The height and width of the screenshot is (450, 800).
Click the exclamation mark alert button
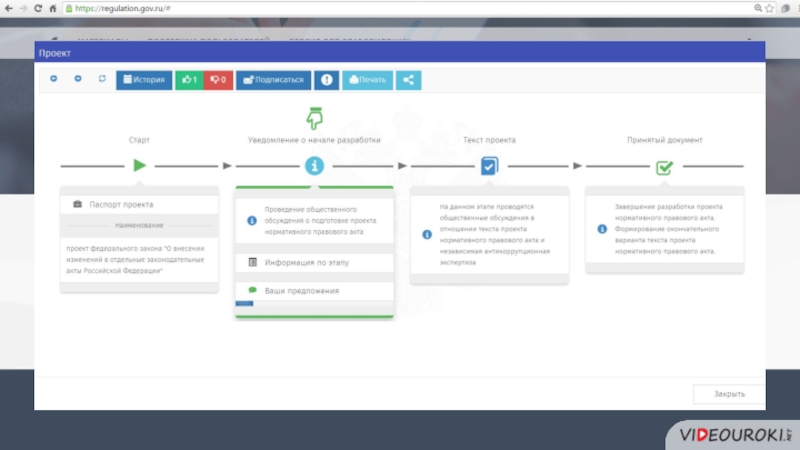326,80
